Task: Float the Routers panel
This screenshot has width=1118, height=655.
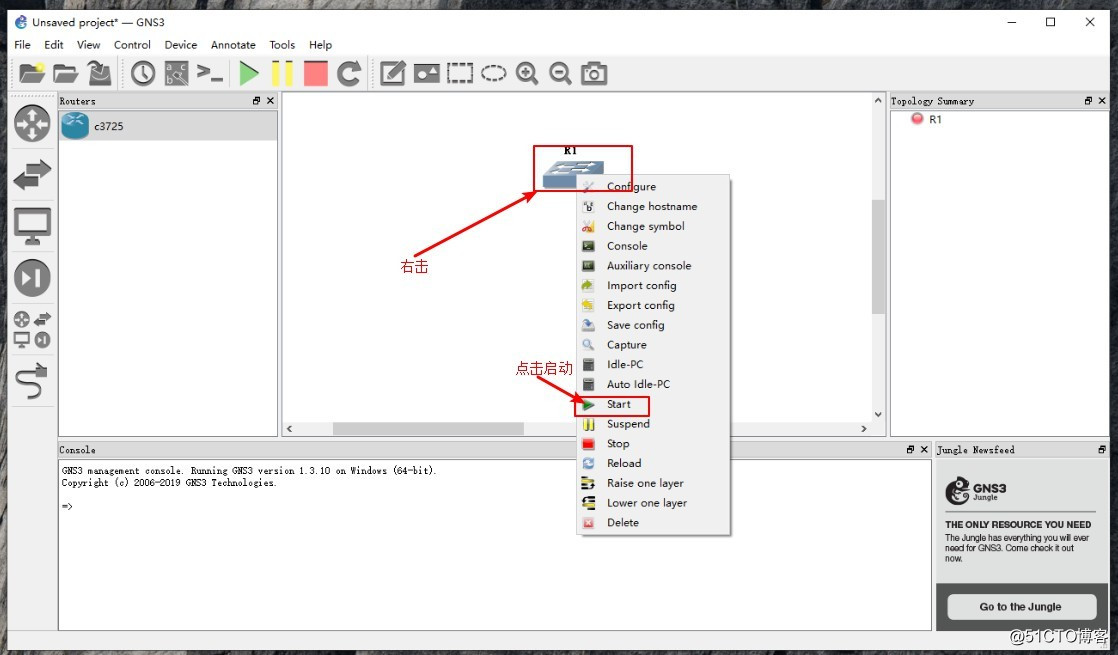Action: click(x=257, y=100)
